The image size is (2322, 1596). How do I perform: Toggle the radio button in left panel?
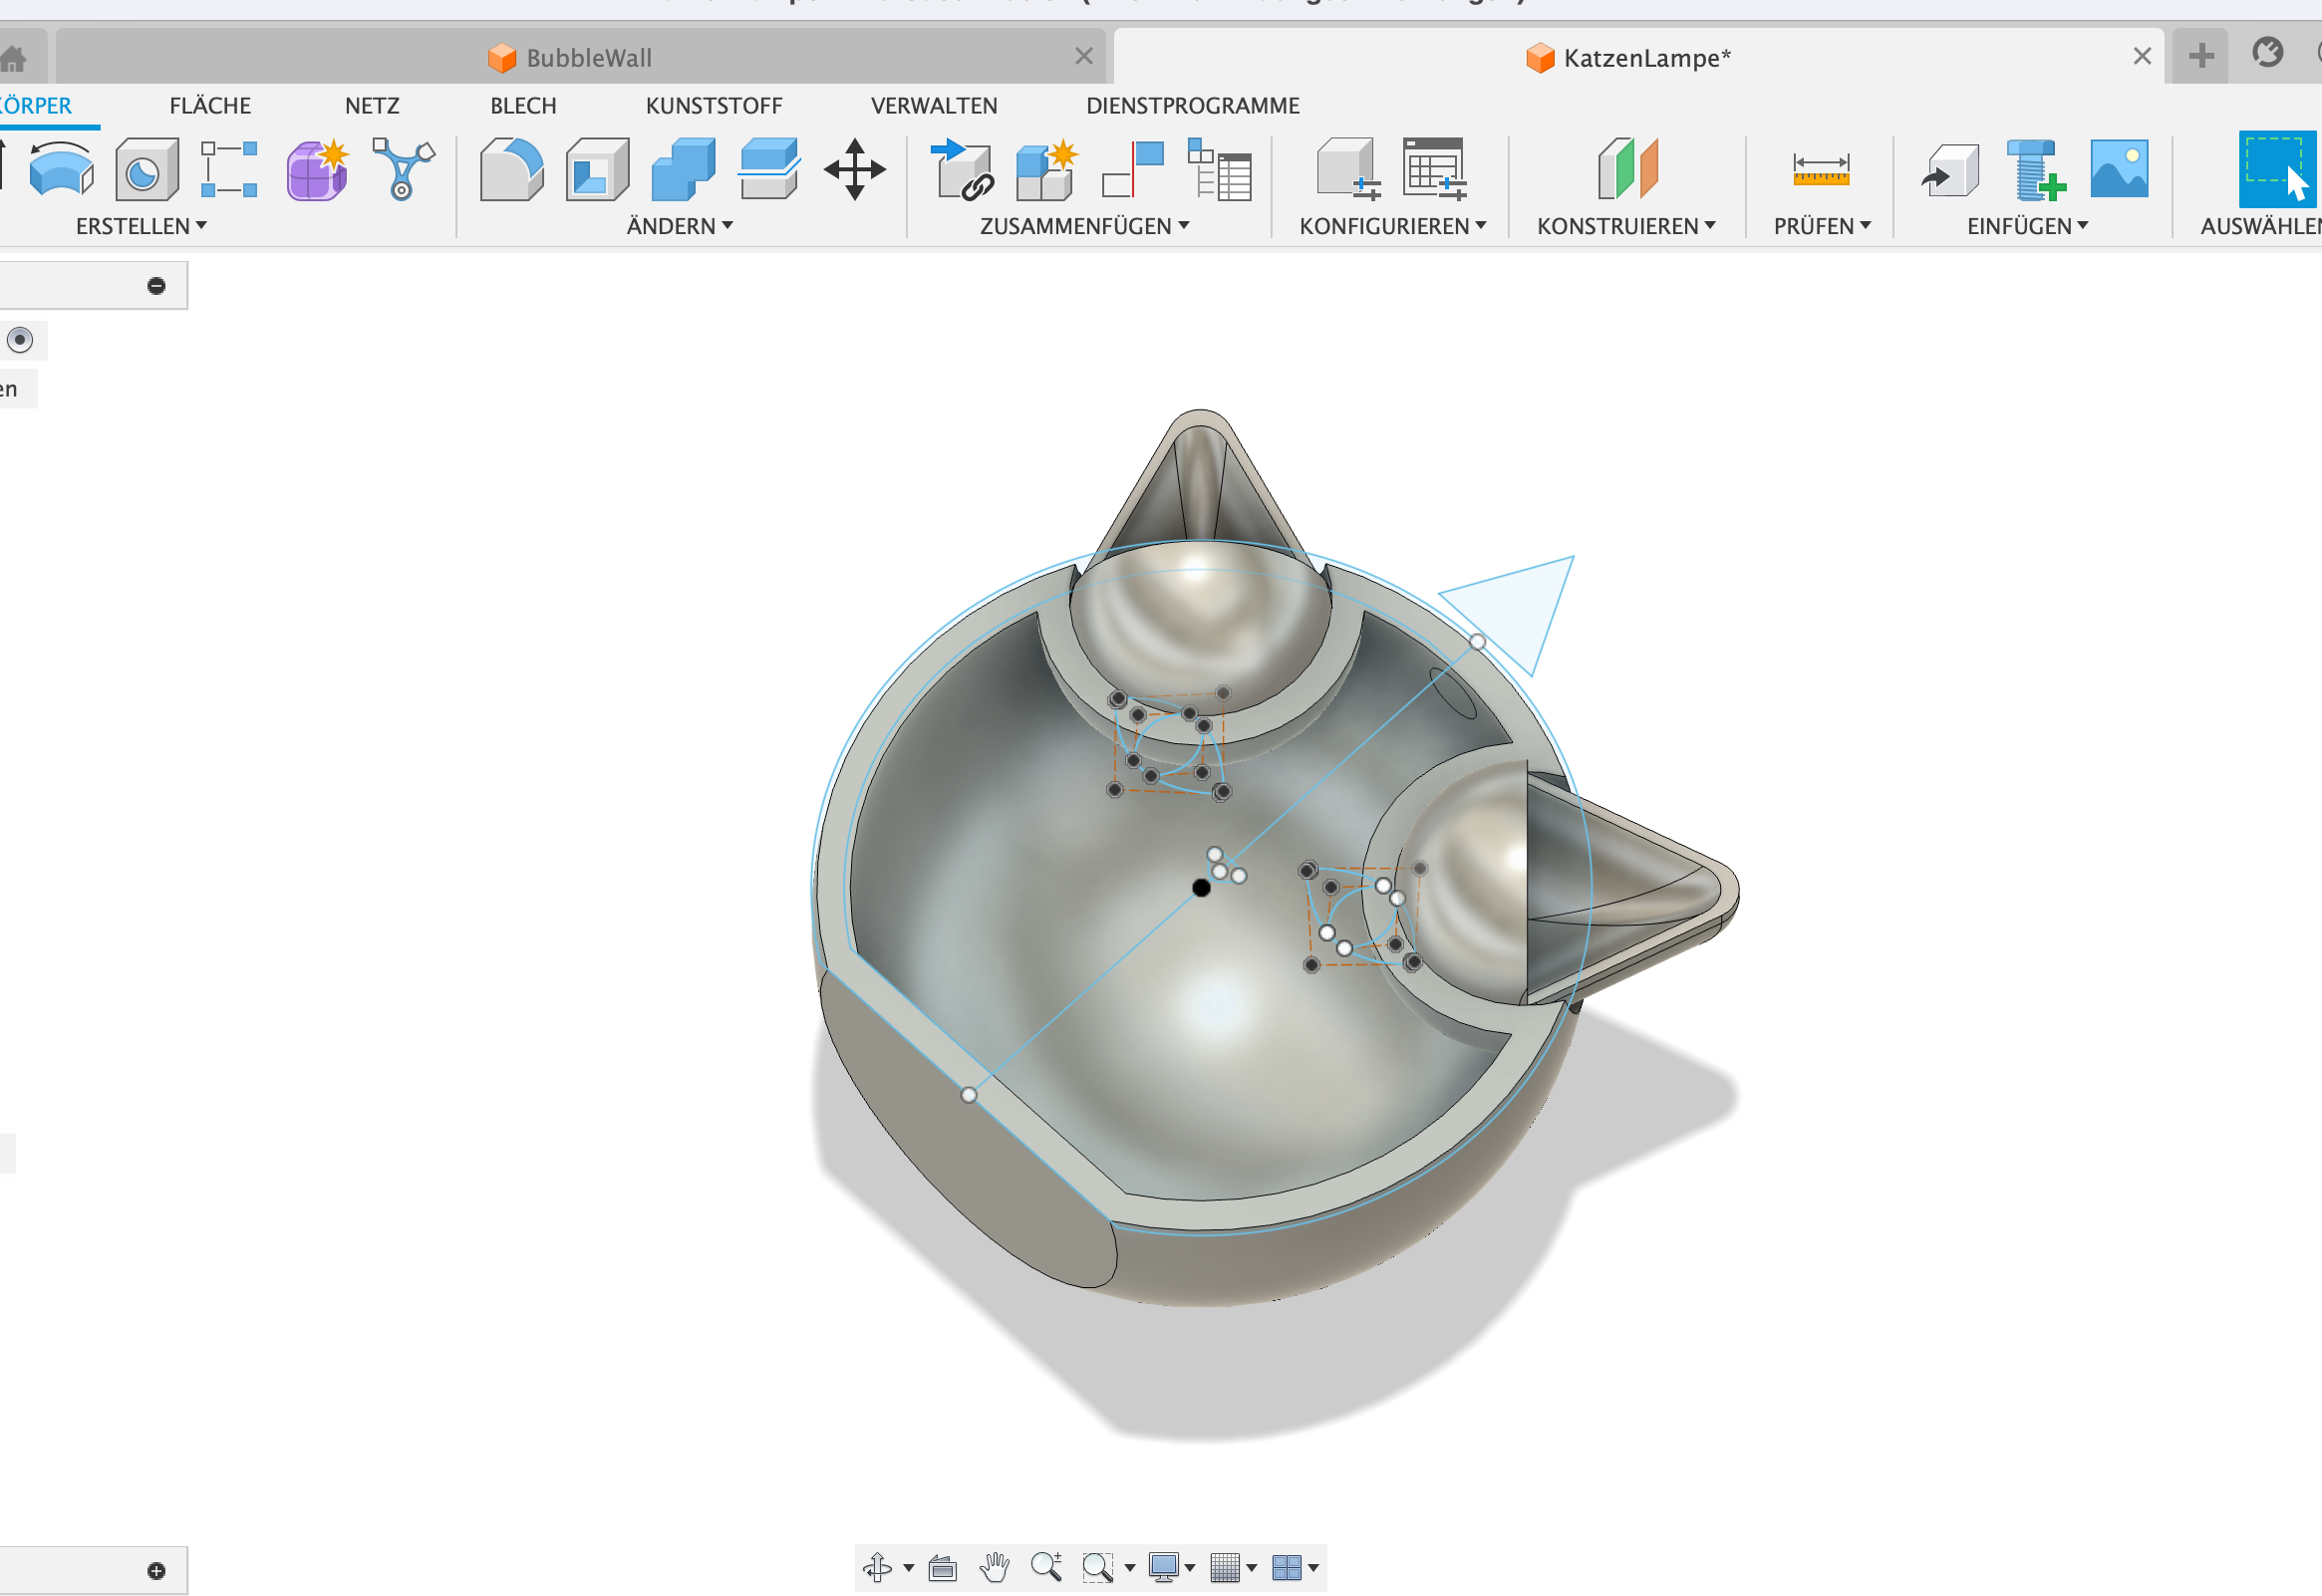pyautogui.click(x=20, y=340)
